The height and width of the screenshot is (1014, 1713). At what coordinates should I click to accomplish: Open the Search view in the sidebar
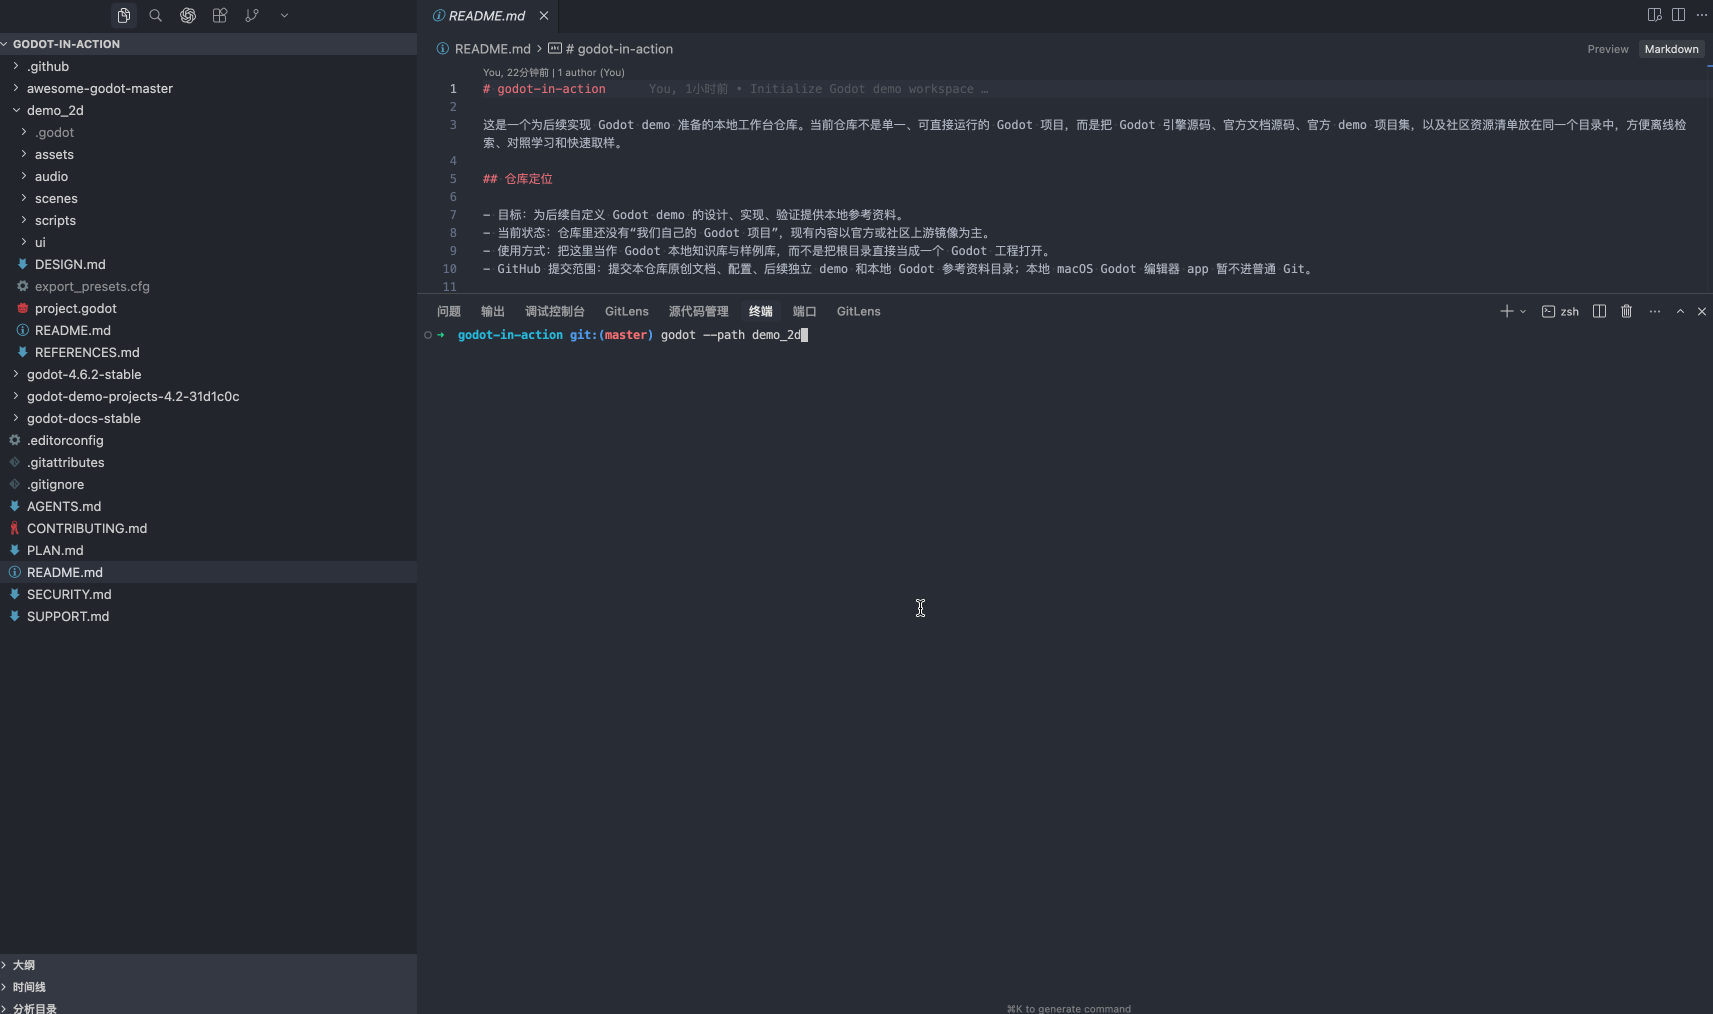point(155,16)
